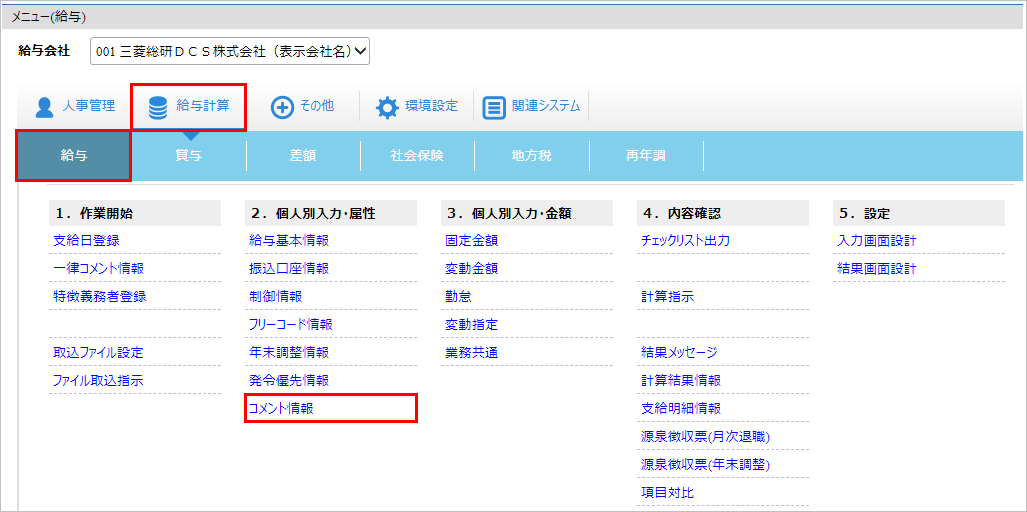Image resolution: width=1027 pixels, height=512 pixels.
Task: Open 関連システム menu label
Action: [546, 105]
